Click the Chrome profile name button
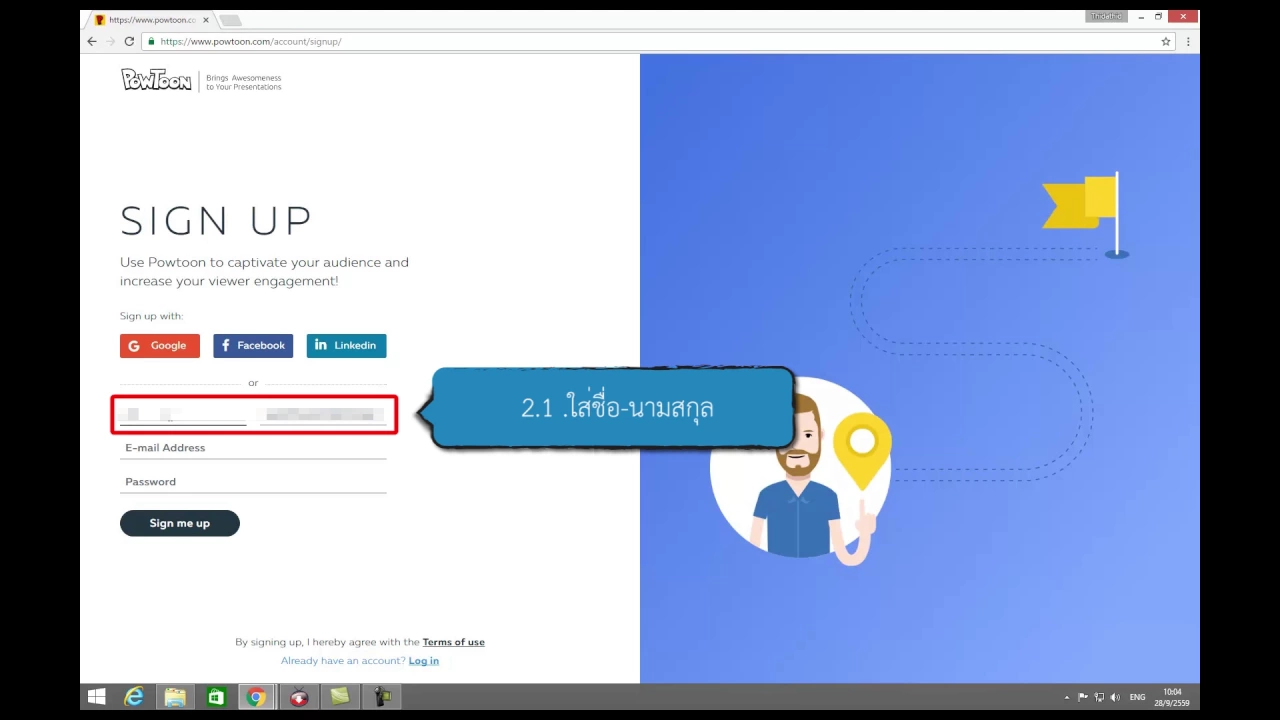The image size is (1280, 720). (x=1105, y=16)
